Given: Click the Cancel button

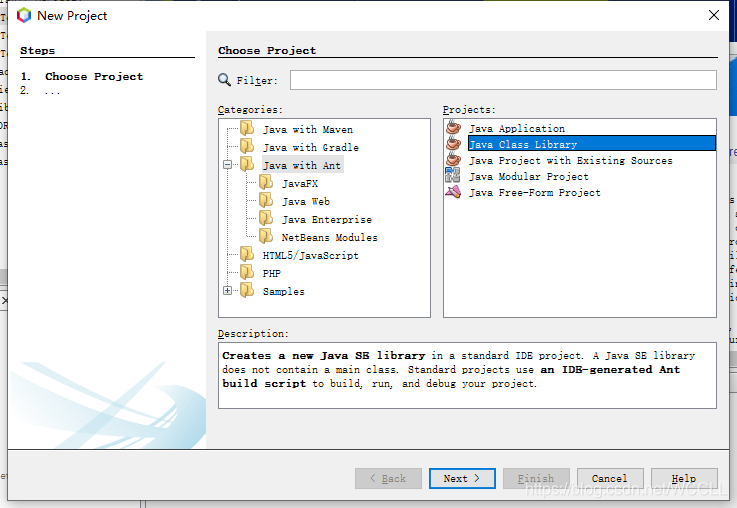Looking at the screenshot, I should click(x=610, y=478).
